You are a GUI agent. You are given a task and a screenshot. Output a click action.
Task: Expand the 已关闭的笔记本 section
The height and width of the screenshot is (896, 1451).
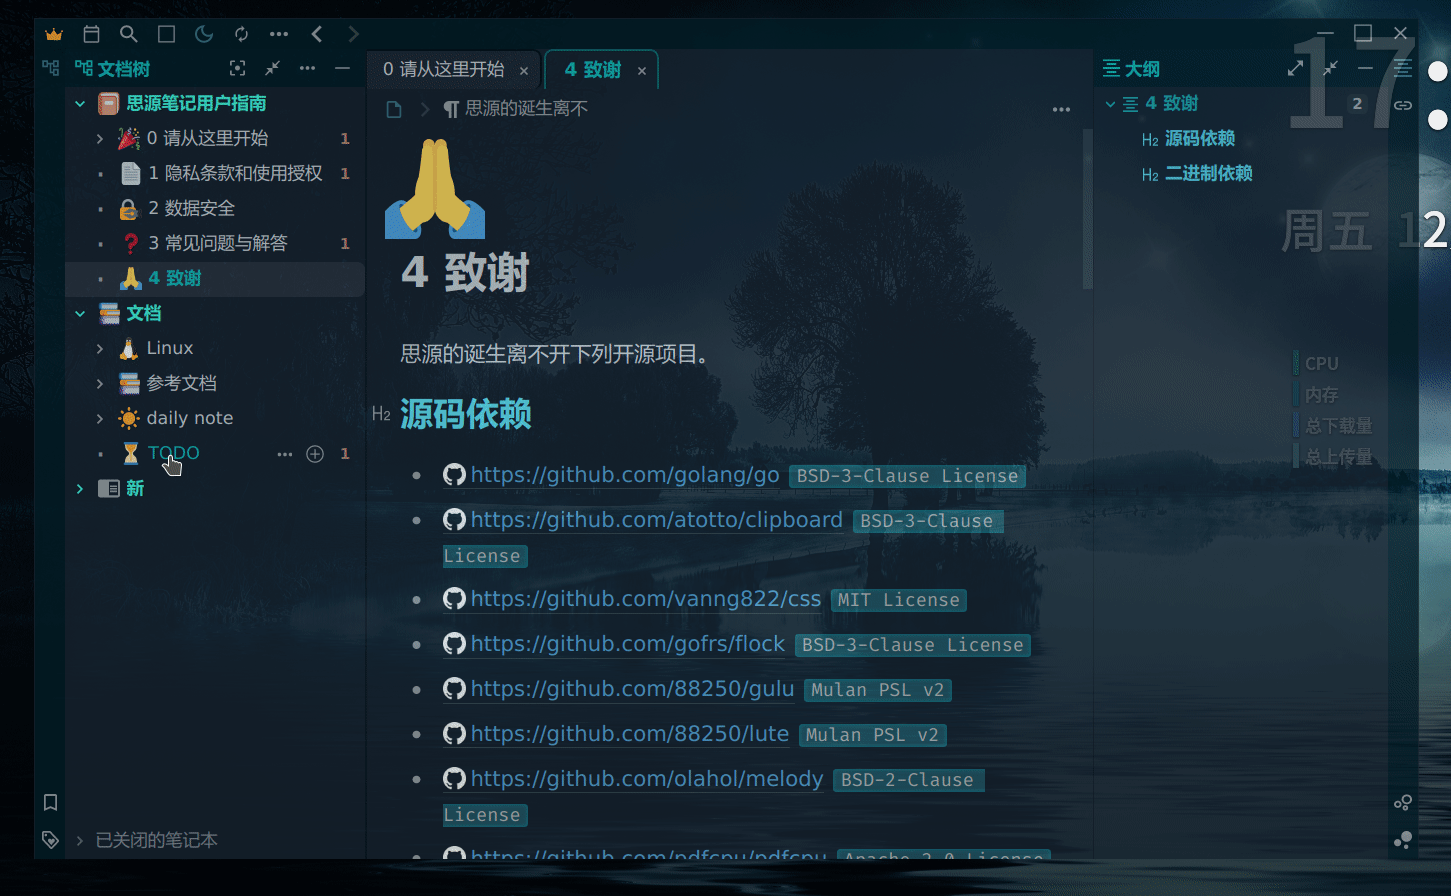pyautogui.click(x=80, y=840)
